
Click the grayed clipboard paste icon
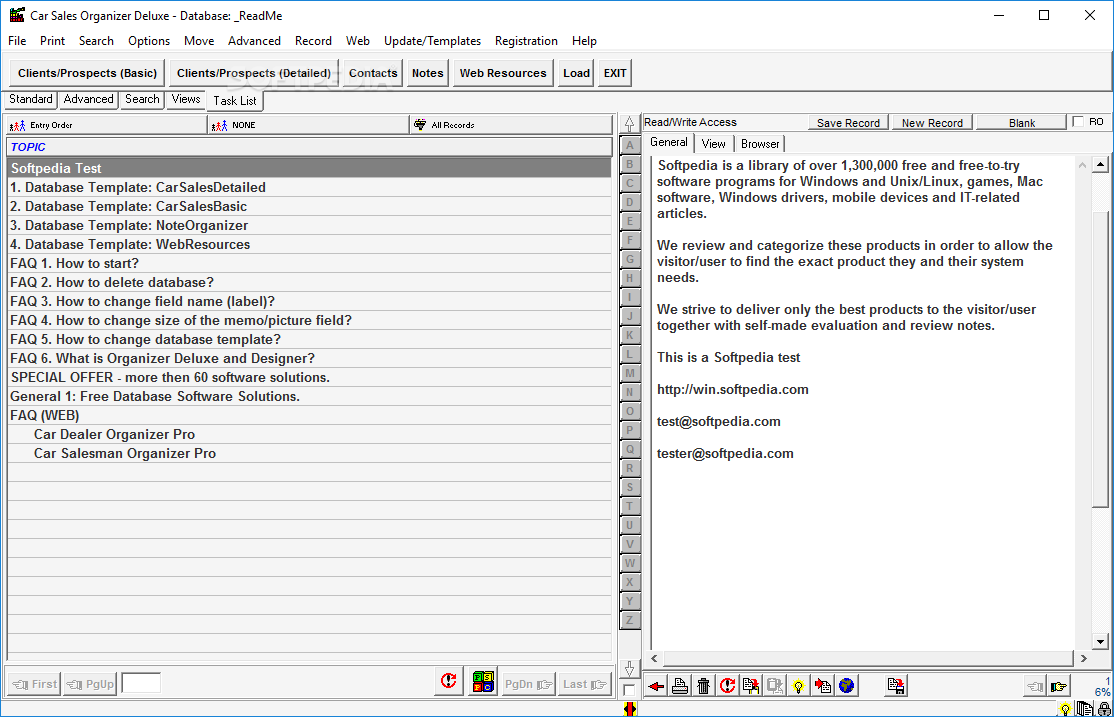coord(774,686)
